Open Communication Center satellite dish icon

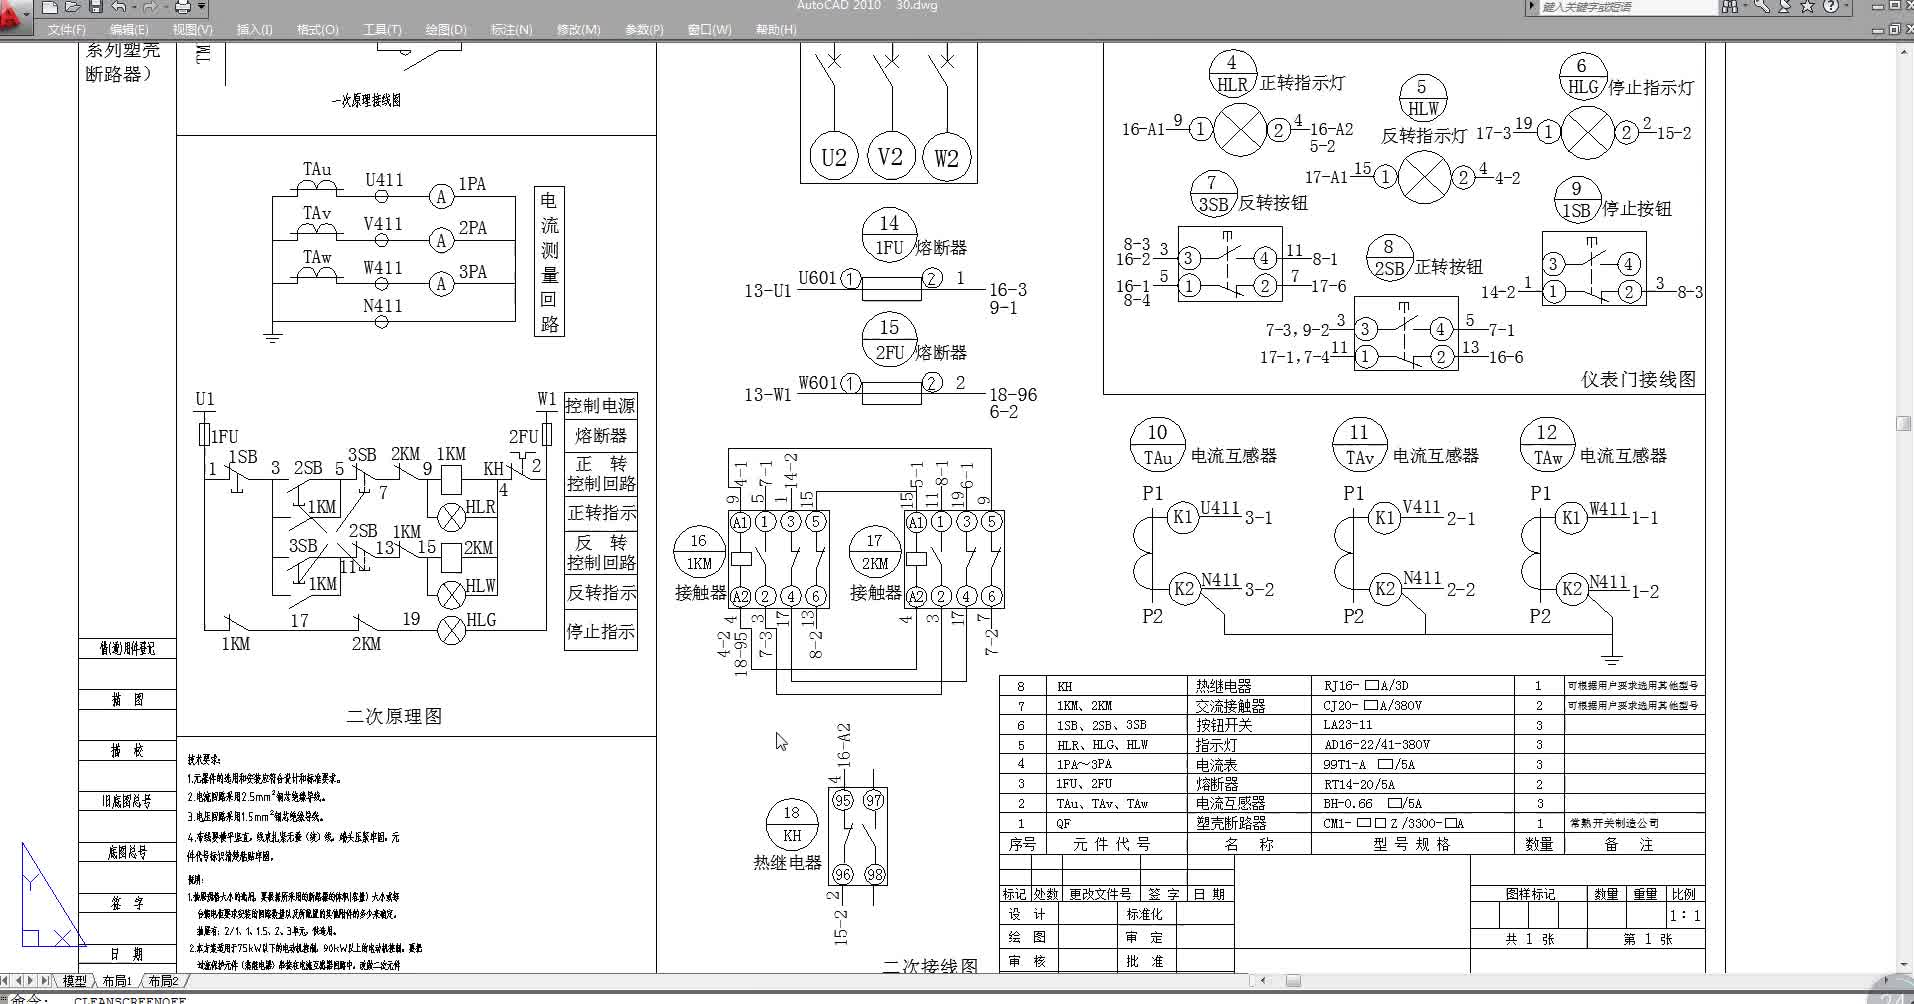pyautogui.click(x=1785, y=7)
